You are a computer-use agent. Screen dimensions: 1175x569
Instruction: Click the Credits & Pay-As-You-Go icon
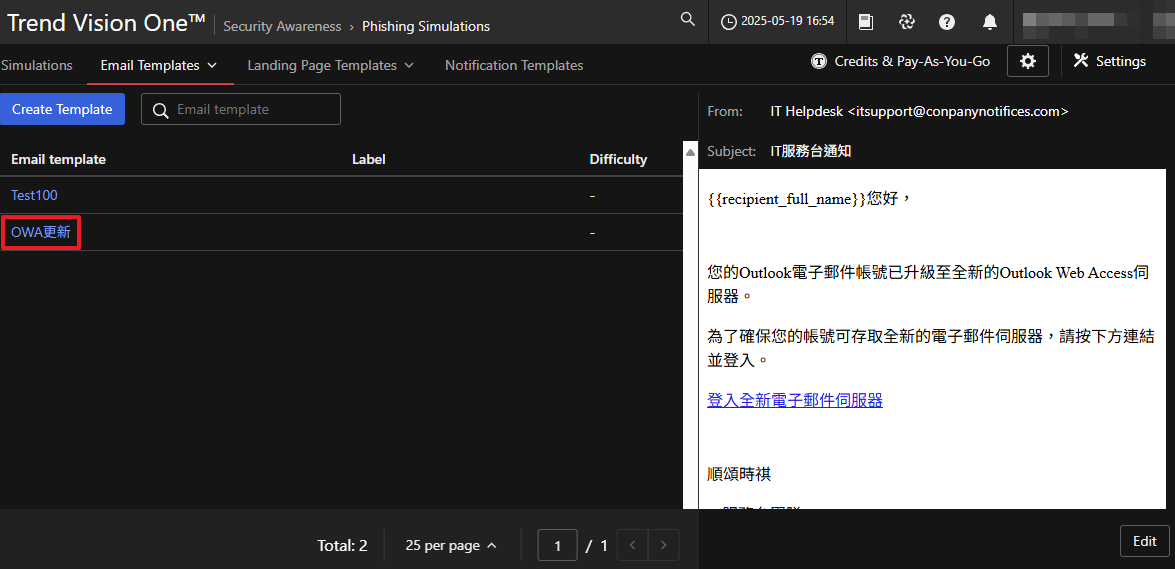(818, 62)
